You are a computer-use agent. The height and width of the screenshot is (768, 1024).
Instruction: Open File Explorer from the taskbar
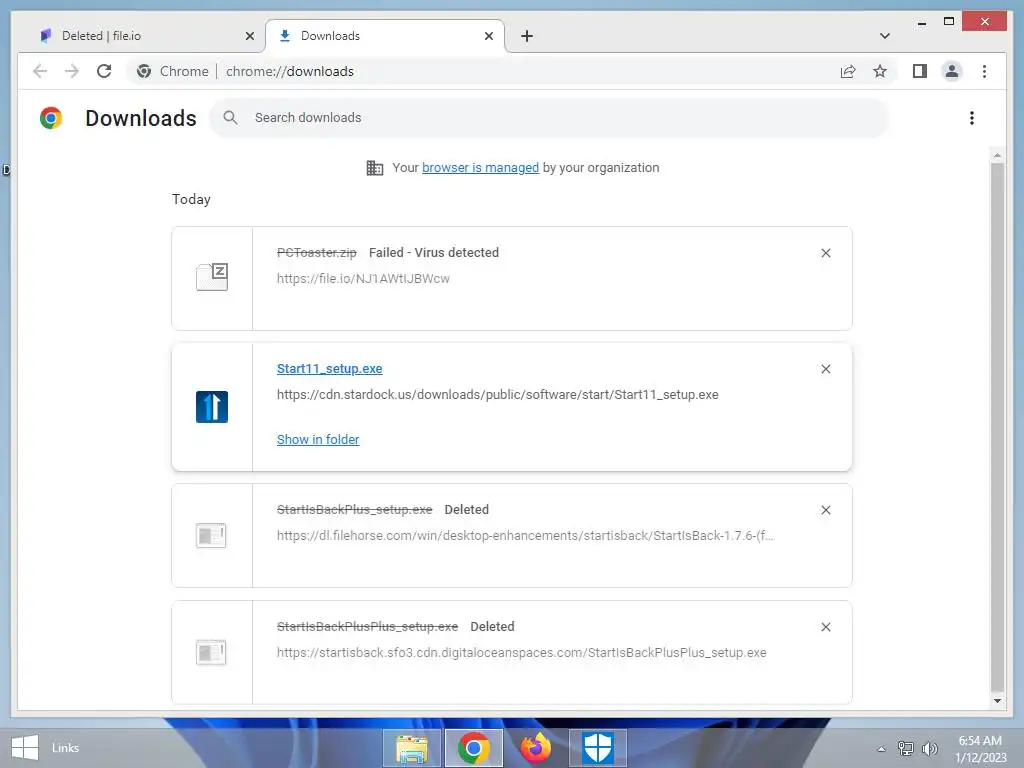coord(411,748)
